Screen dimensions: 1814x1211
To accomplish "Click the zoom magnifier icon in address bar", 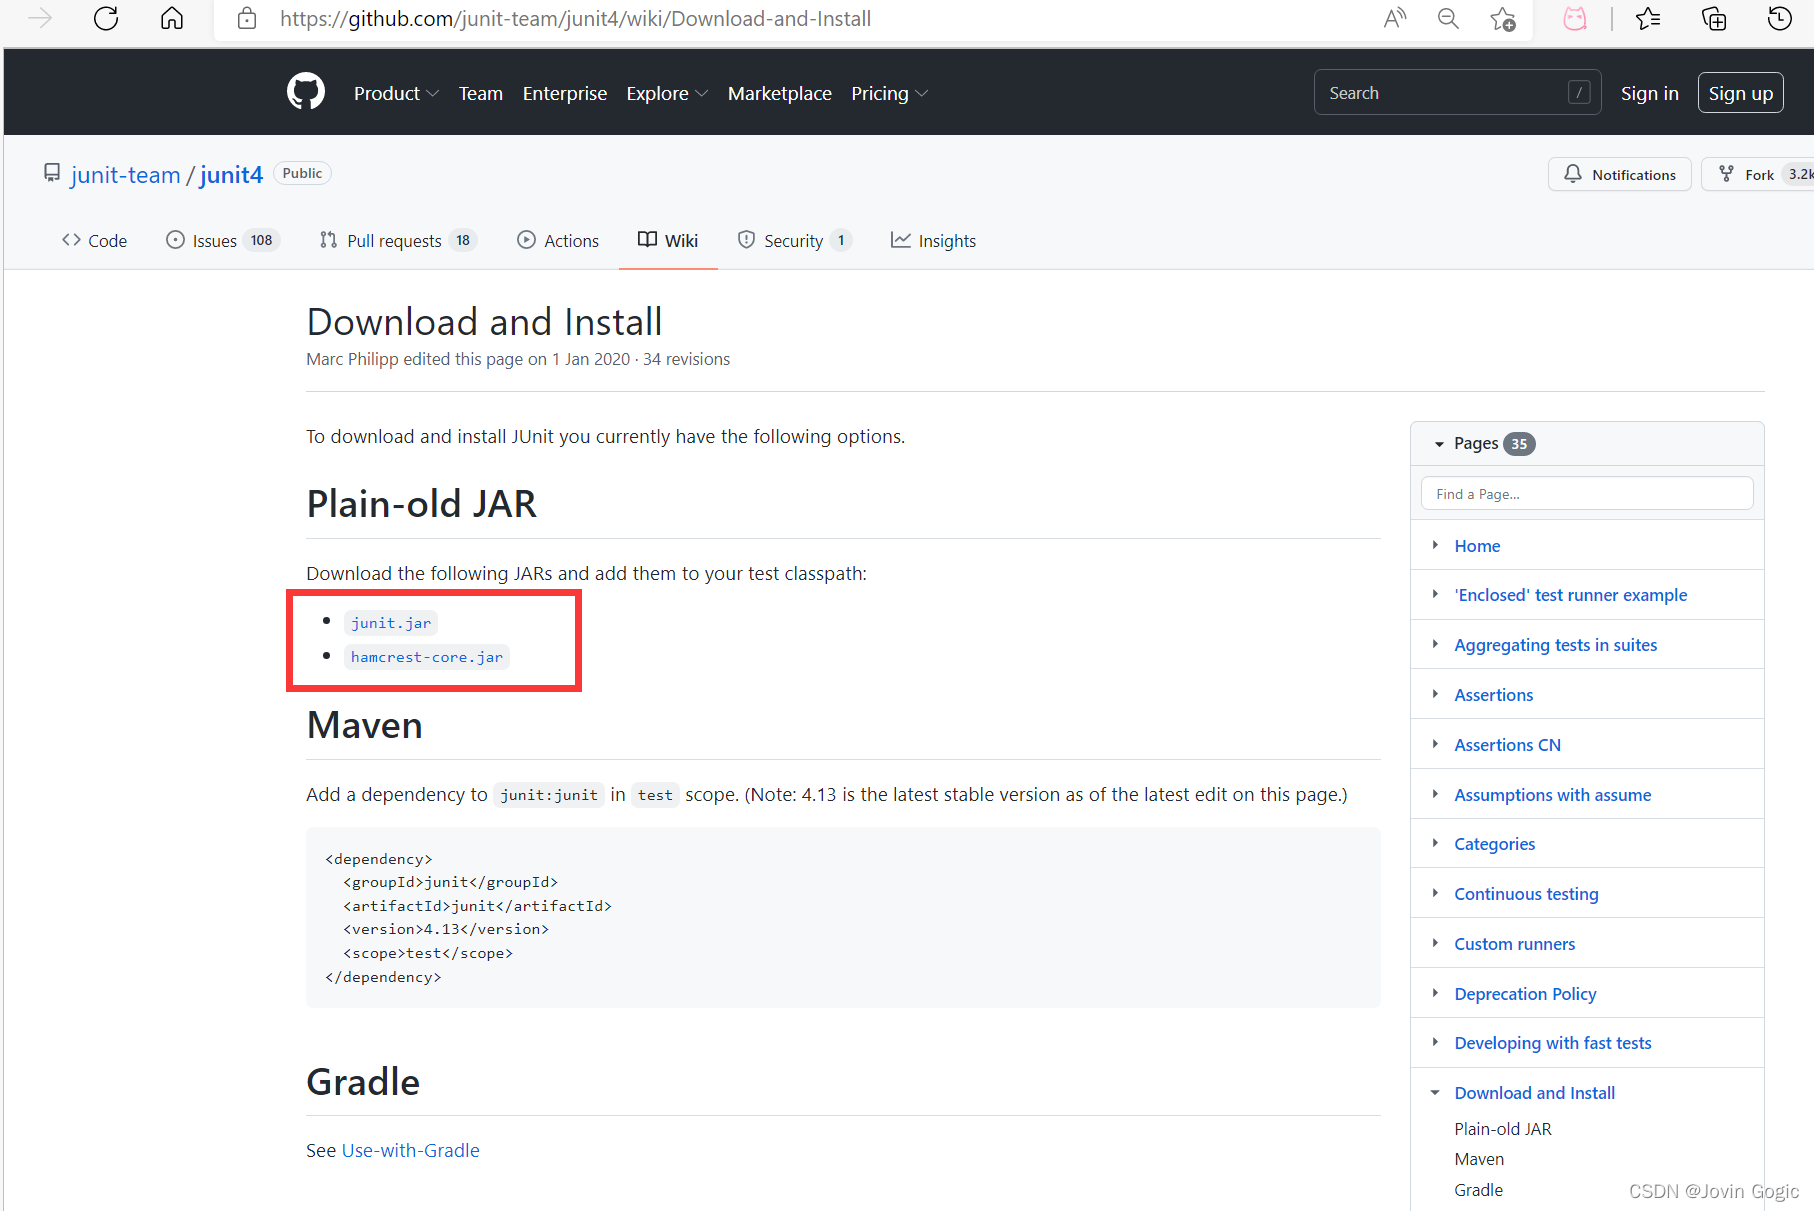I will [x=1448, y=18].
